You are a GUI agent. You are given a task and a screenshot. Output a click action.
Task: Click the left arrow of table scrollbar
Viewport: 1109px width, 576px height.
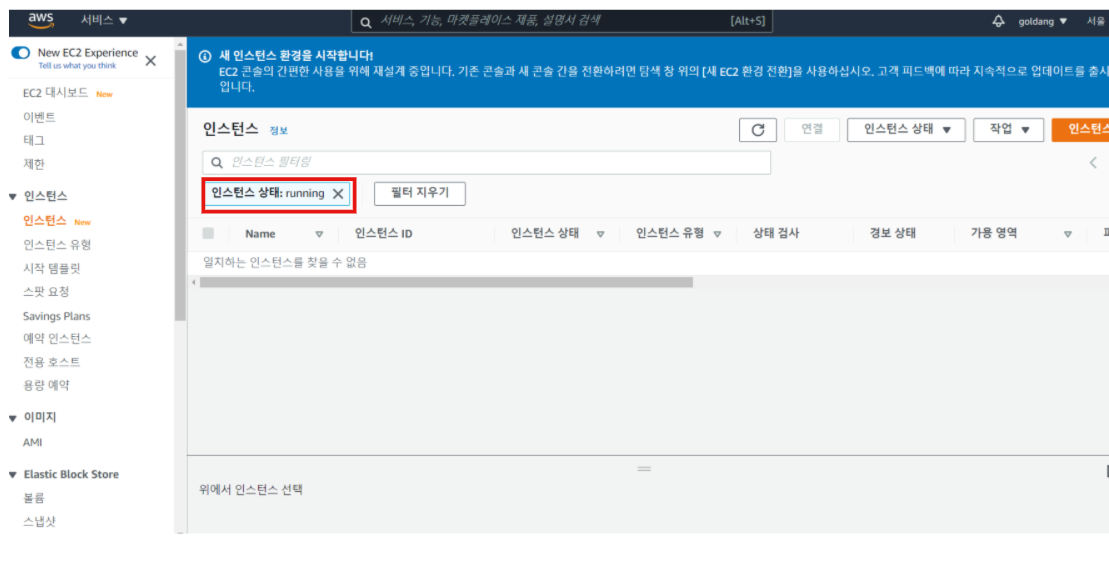194,282
